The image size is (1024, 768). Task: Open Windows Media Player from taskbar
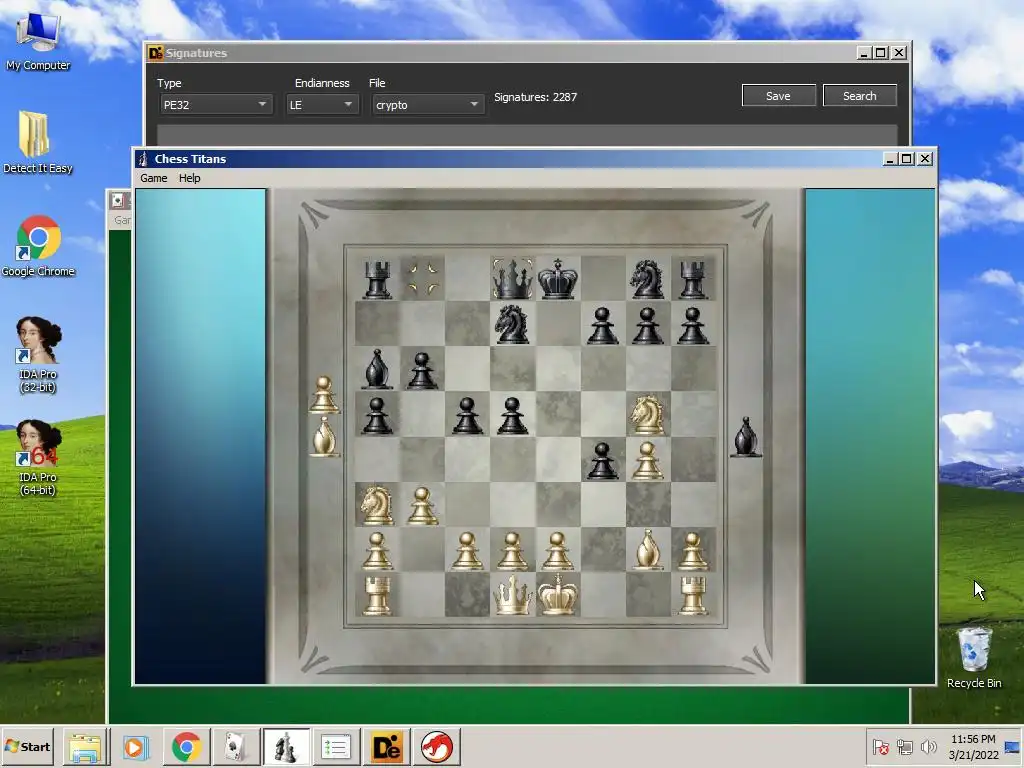[136, 747]
